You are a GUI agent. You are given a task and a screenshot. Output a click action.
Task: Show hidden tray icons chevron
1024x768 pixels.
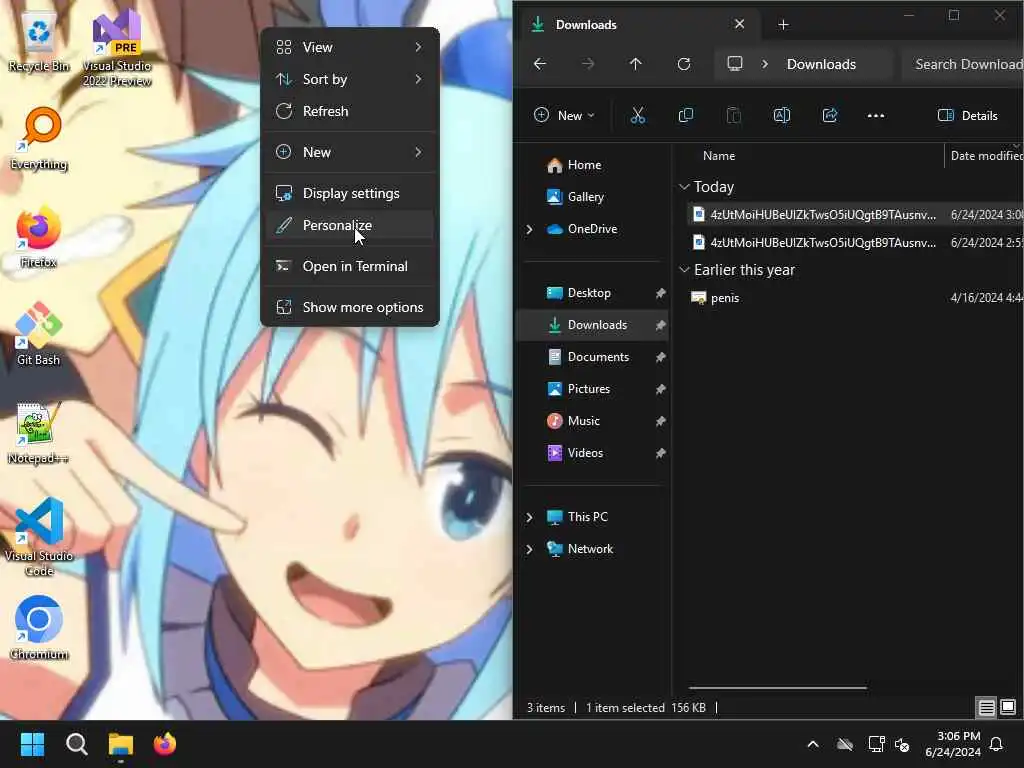pos(813,744)
